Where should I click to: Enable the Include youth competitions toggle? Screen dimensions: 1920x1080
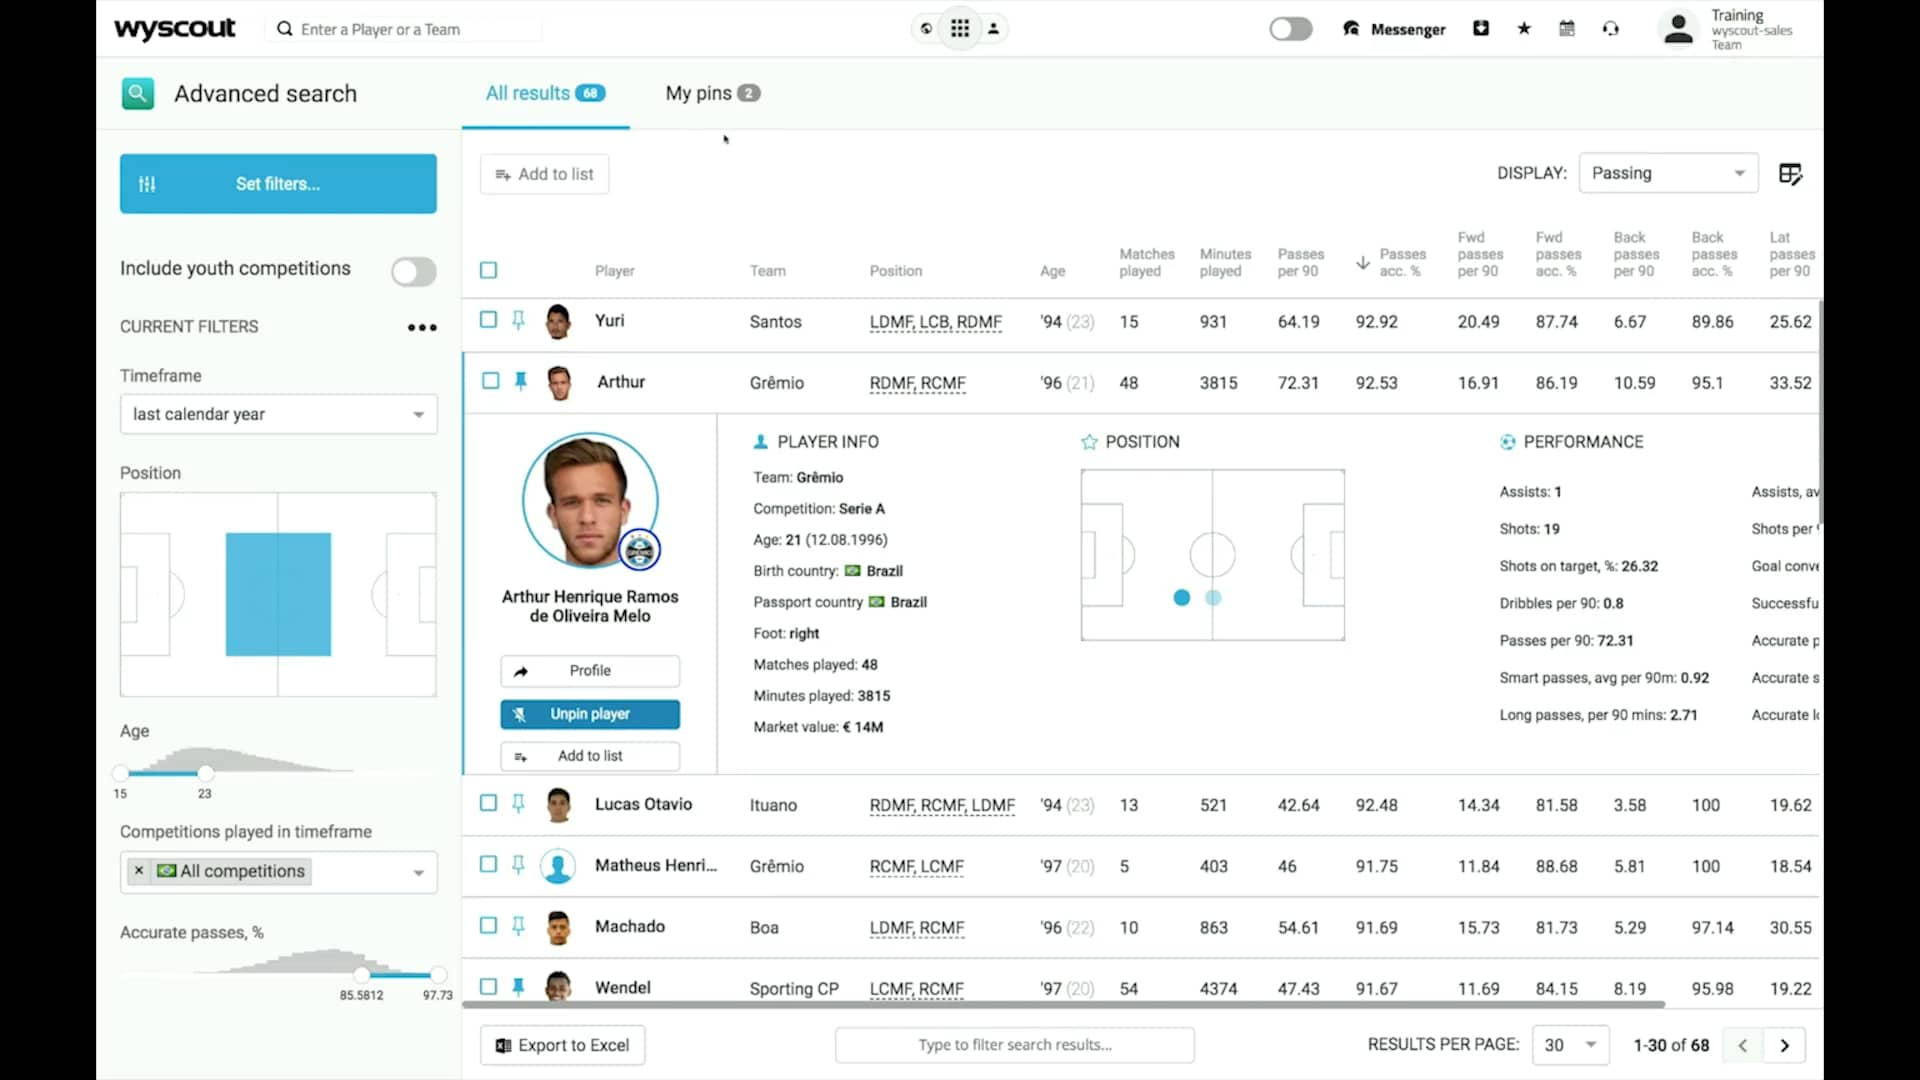coord(413,271)
